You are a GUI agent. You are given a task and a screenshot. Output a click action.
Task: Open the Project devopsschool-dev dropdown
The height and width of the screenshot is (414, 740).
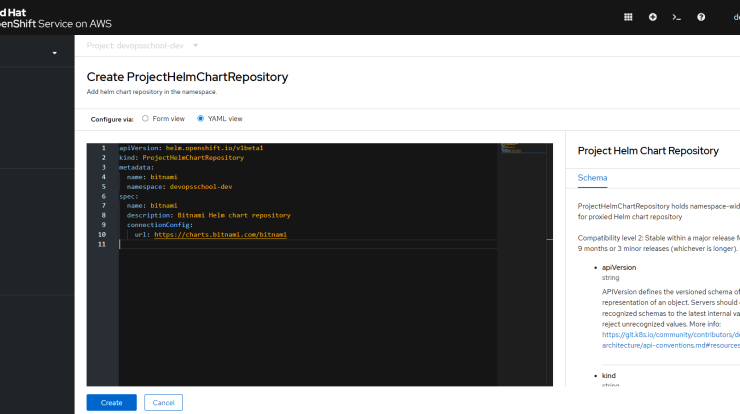[x=142, y=46]
